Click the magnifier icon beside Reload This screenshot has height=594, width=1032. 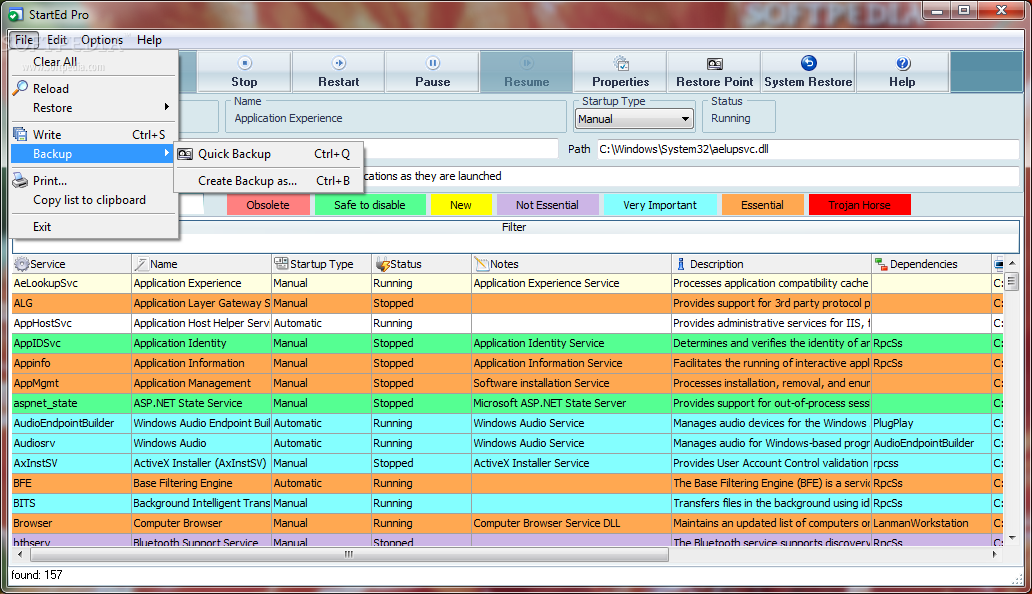pos(20,87)
